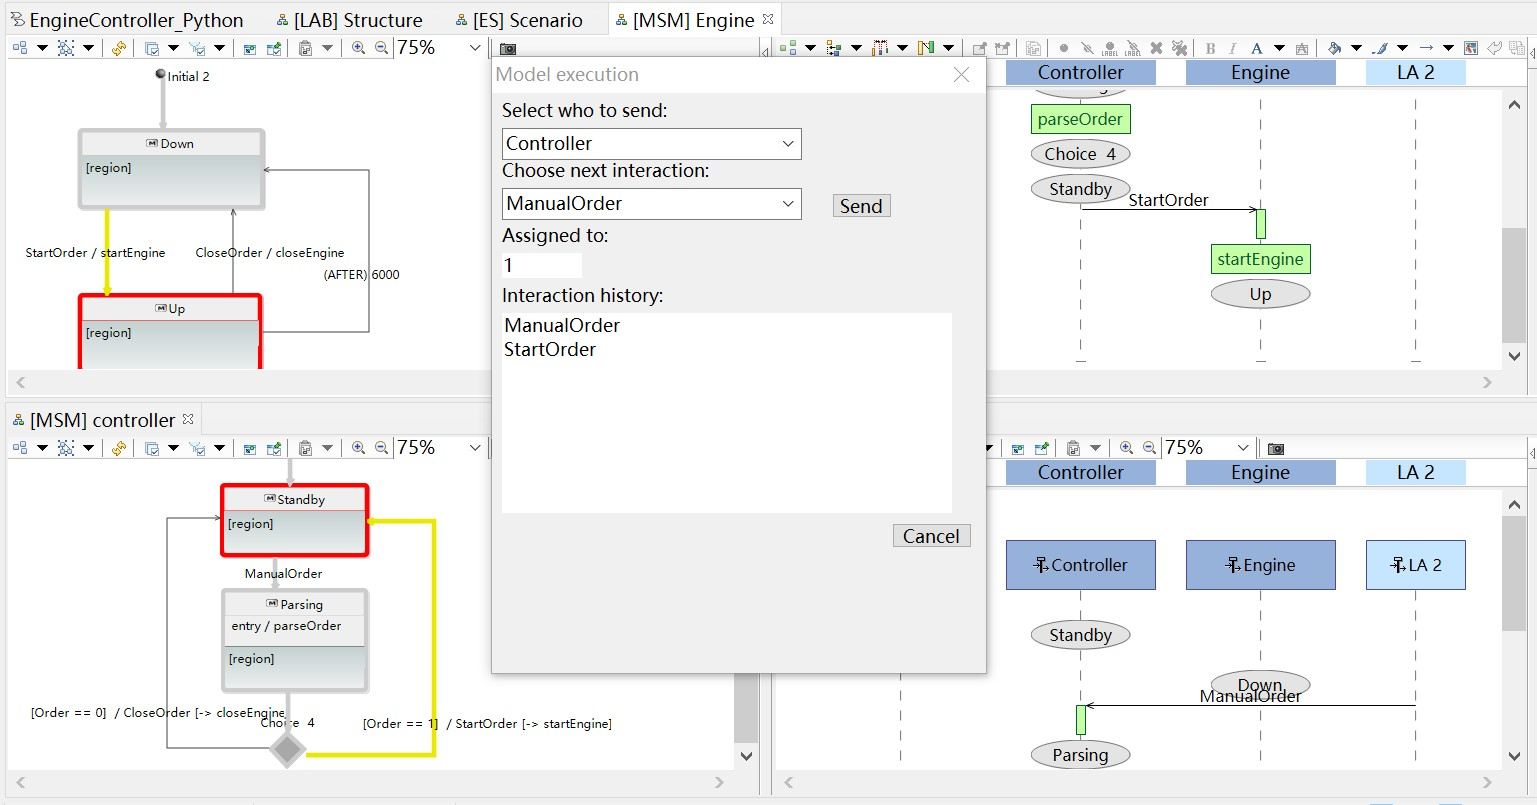Select ManualOrder in Interaction history list

tap(562, 325)
